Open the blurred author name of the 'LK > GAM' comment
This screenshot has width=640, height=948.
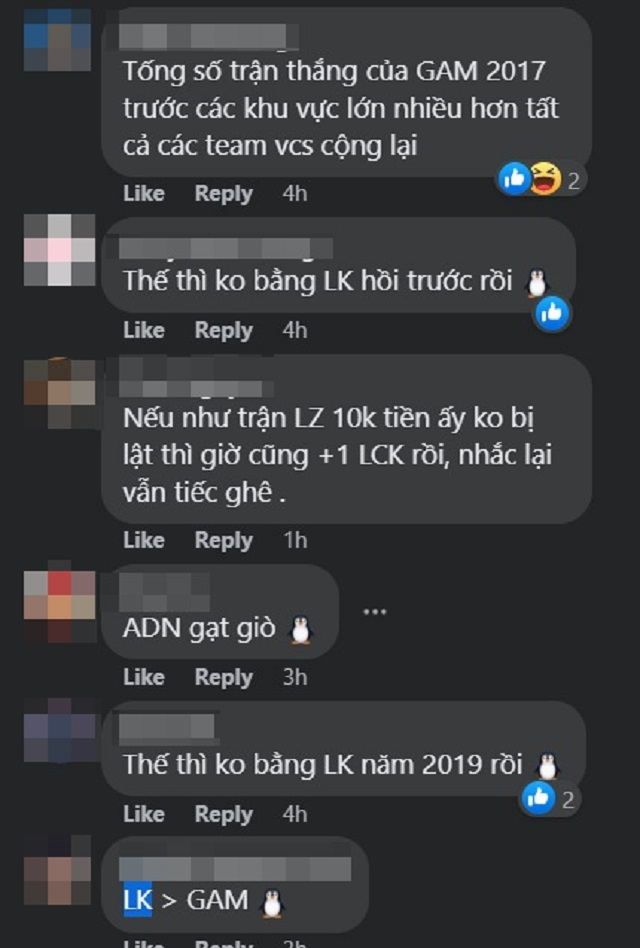(235, 869)
